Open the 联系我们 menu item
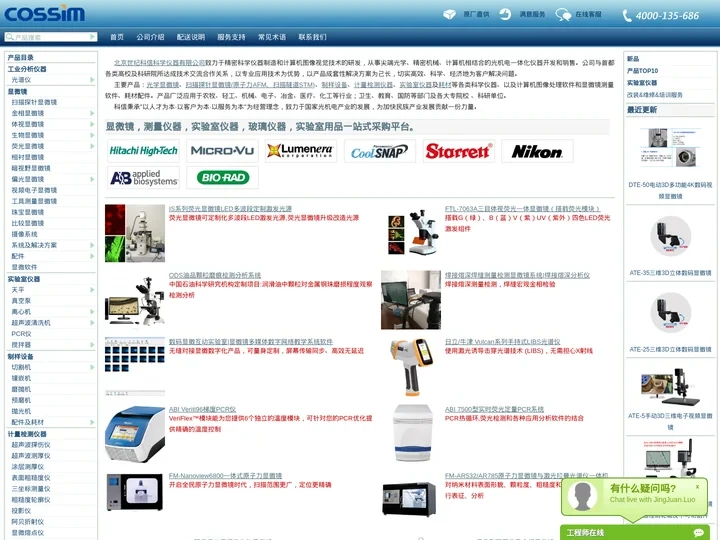This screenshot has width=720, height=540. click(312, 37)
